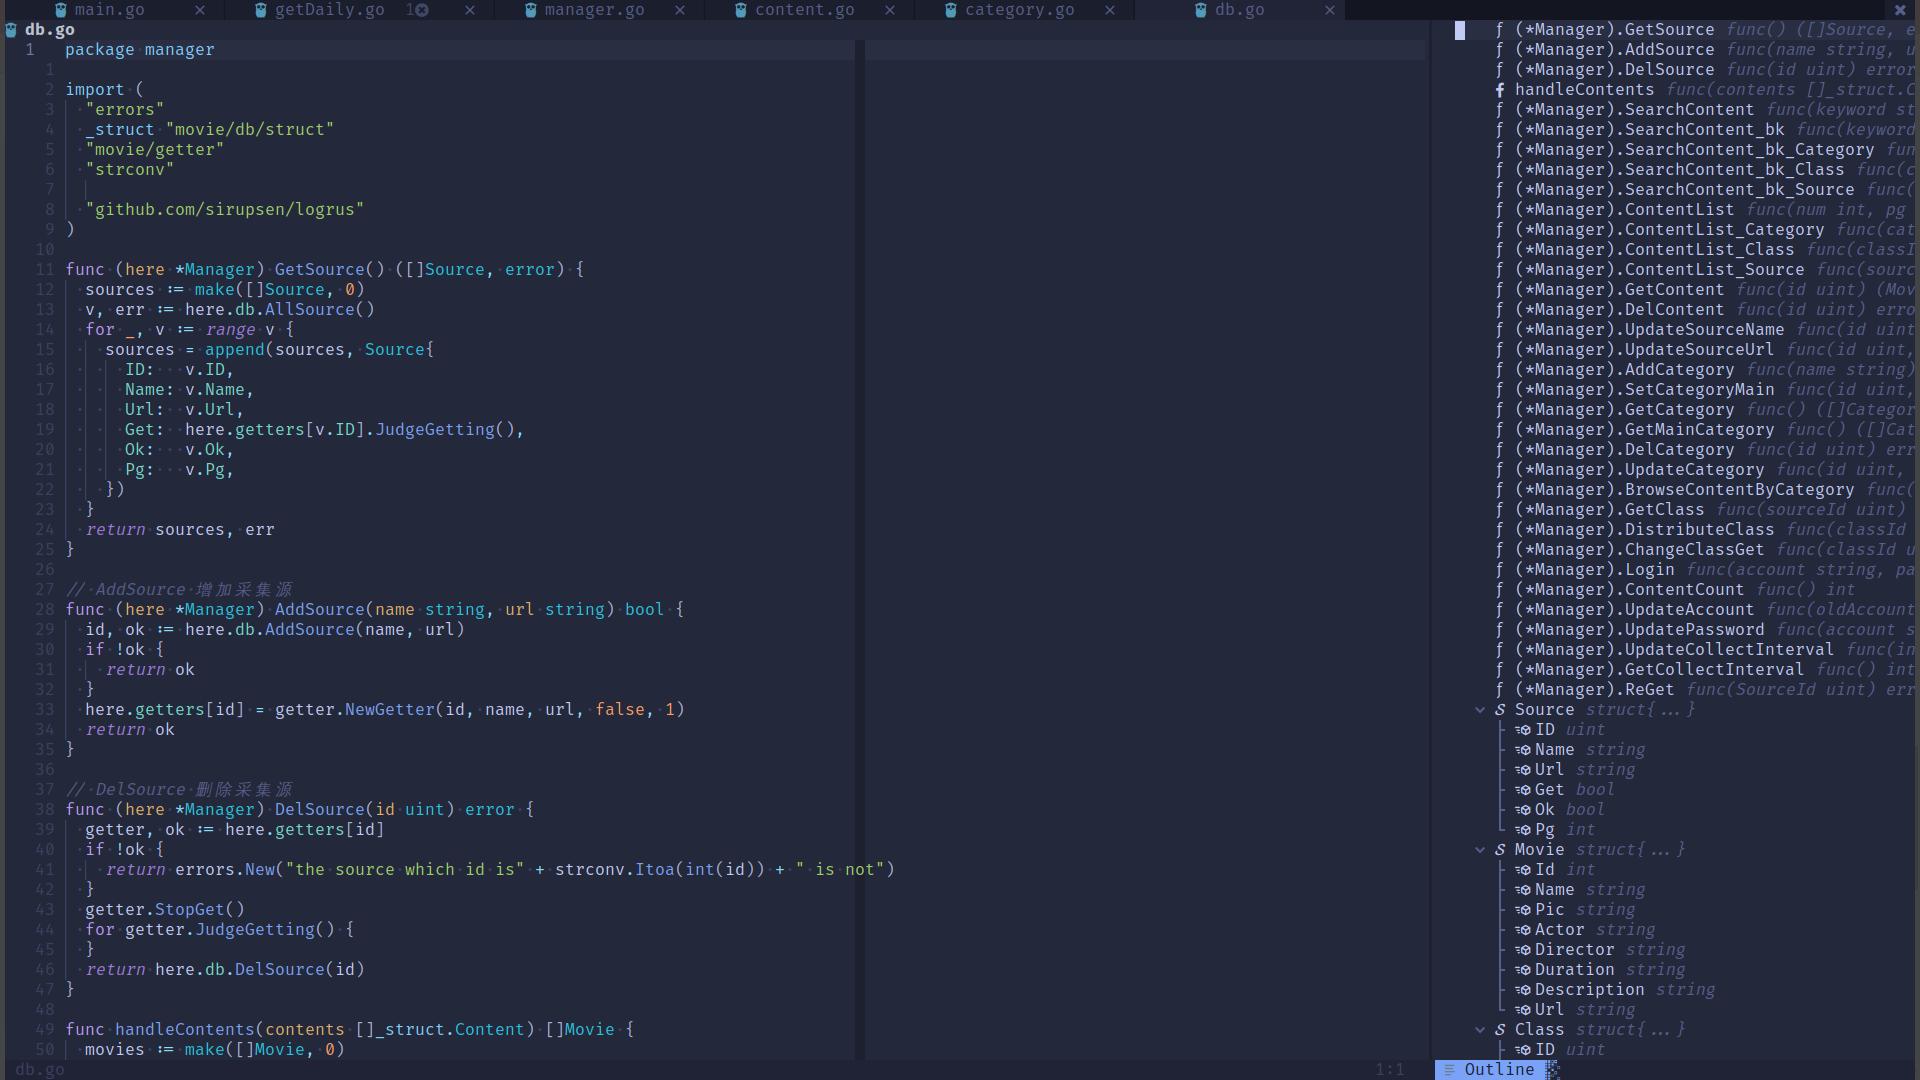Click the Go gopher icon on main.go tab
Viewport: 1920px width, 1080px height.
pos(62,10)
